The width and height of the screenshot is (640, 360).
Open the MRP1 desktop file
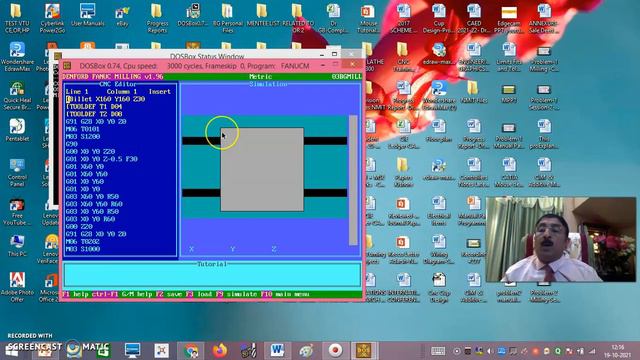click(x=509, y=93)
